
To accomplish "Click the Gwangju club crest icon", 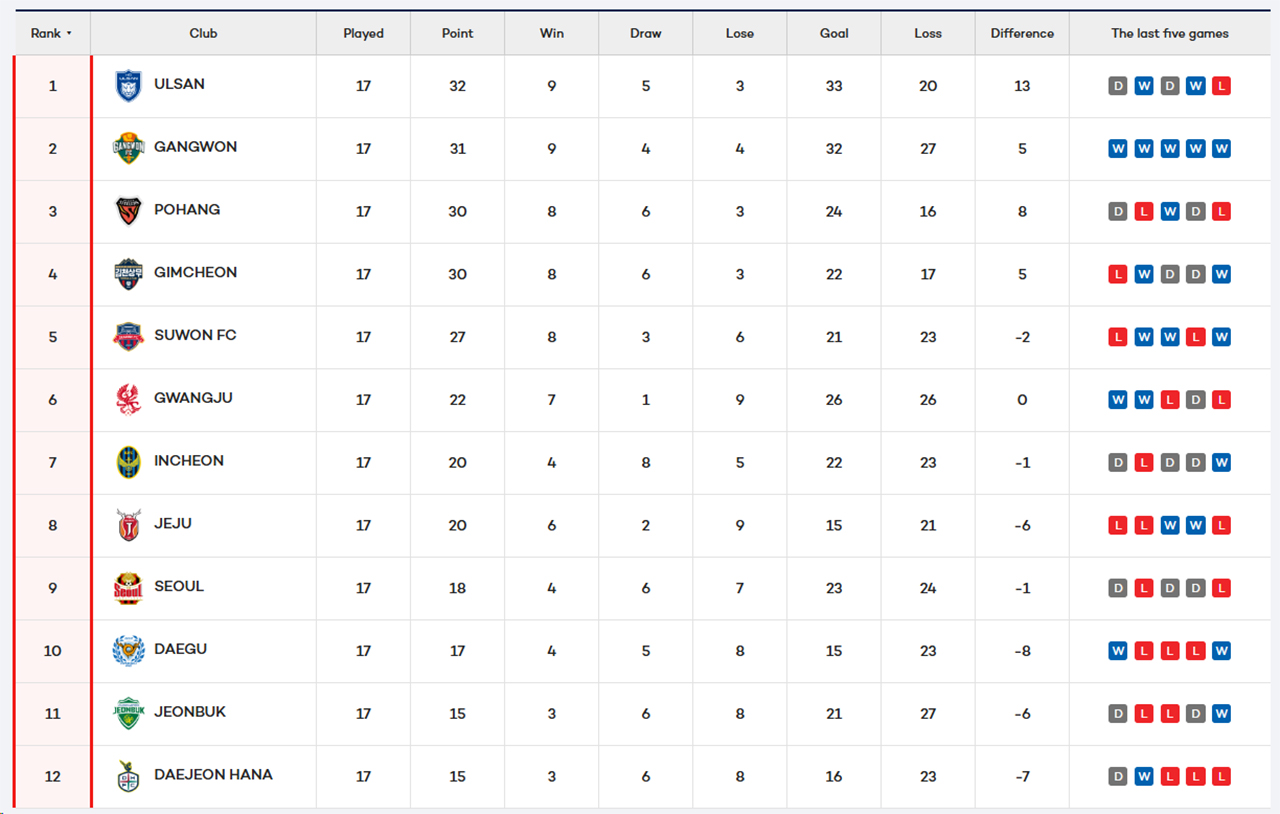I will click(x=129, y=399).
